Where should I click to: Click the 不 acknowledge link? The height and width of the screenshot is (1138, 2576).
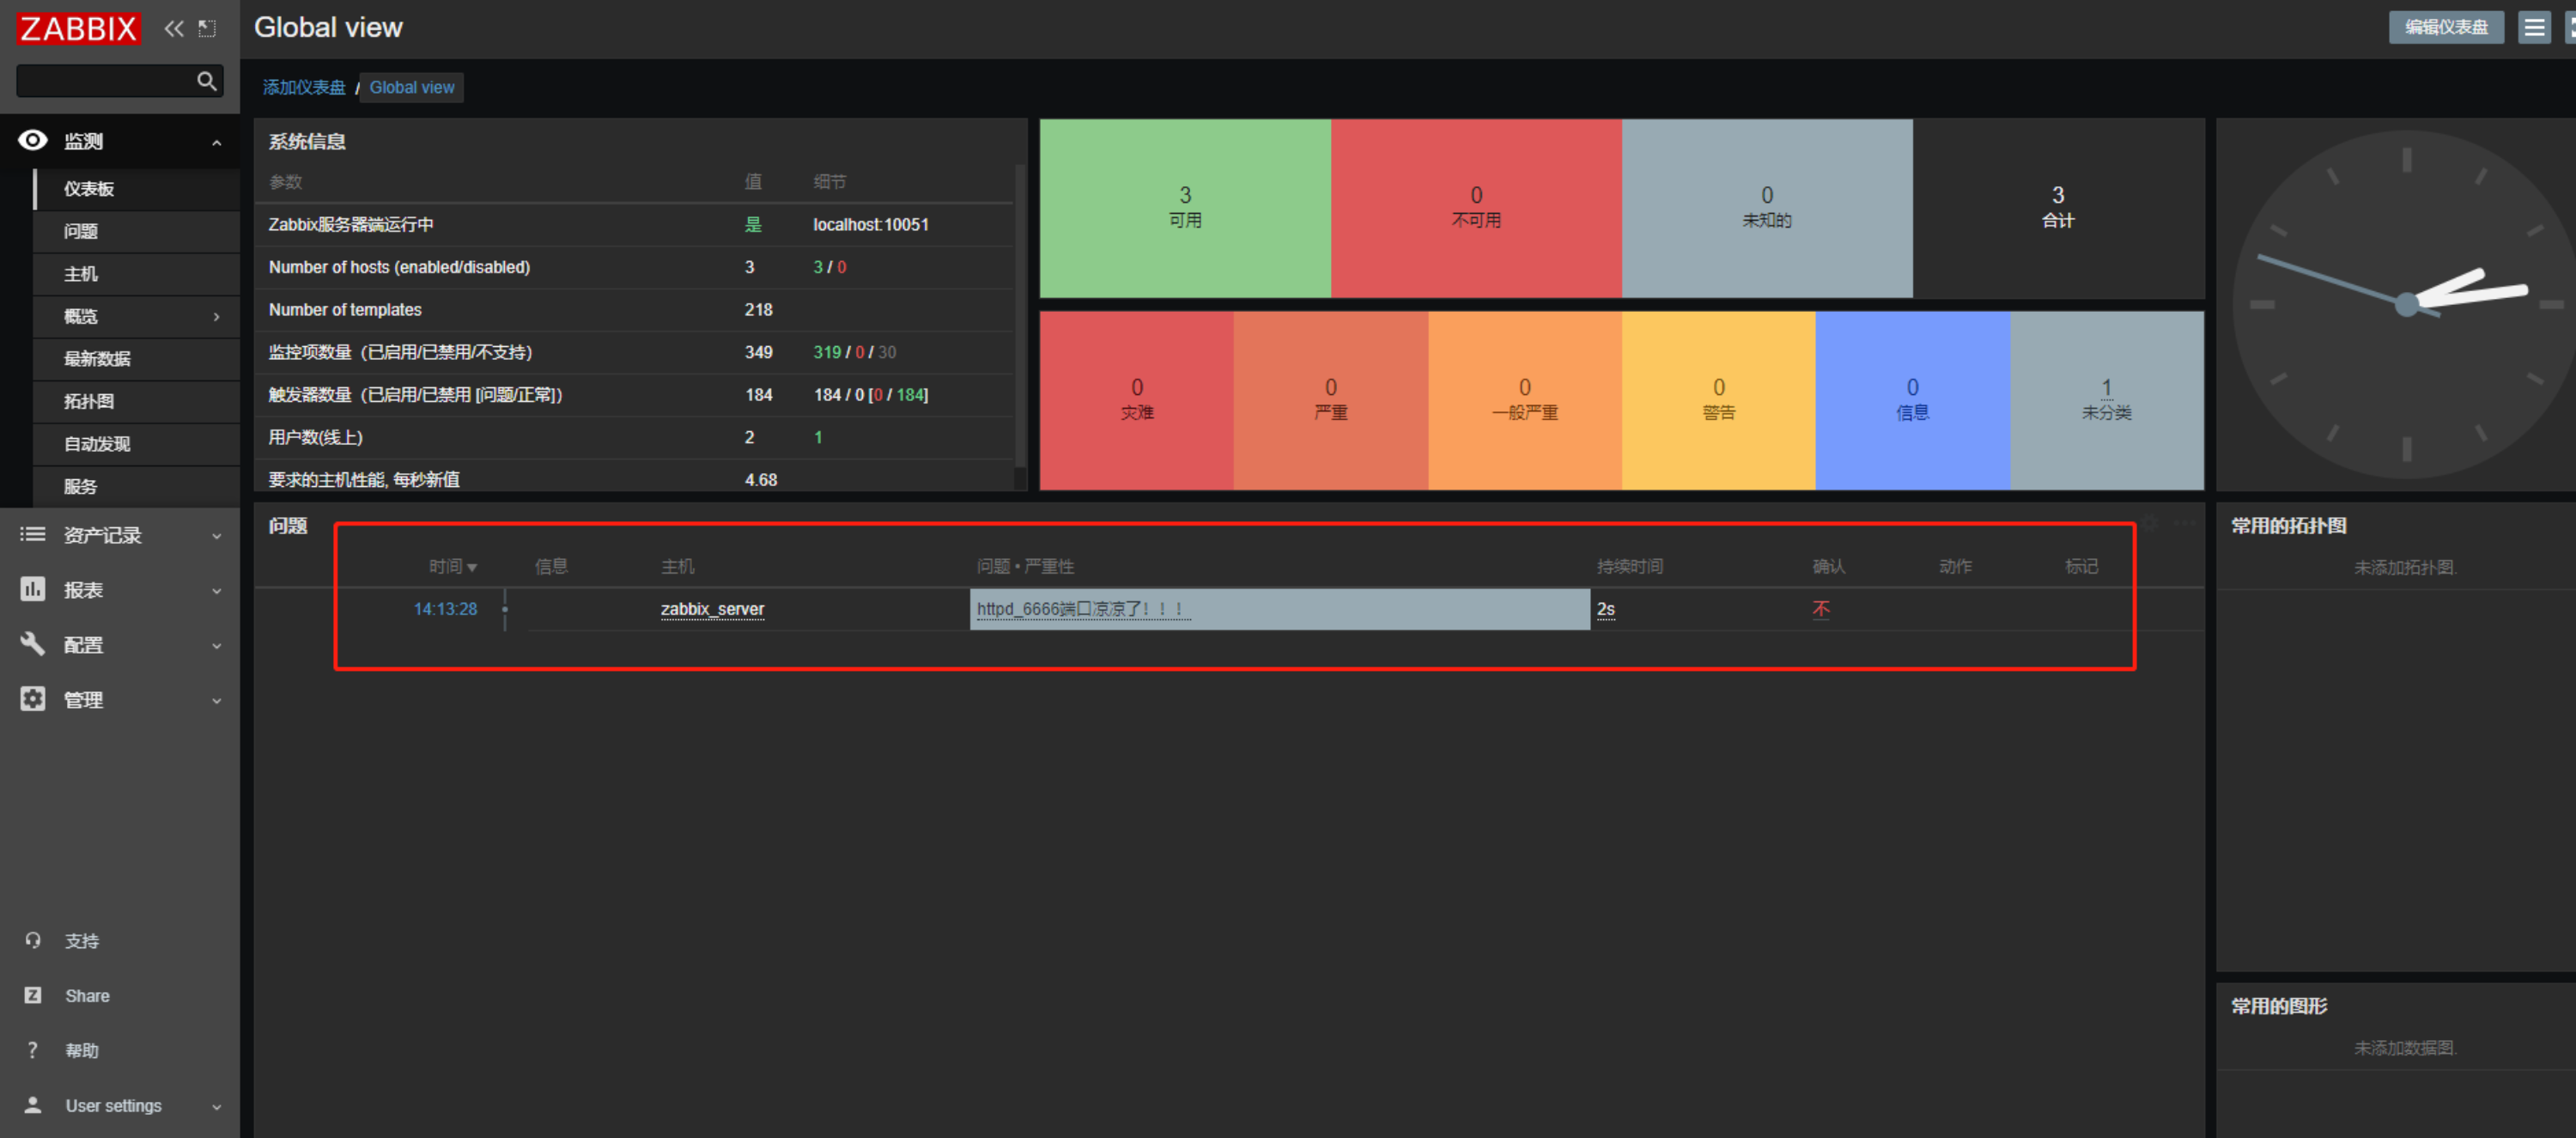tap(1820, 609)
